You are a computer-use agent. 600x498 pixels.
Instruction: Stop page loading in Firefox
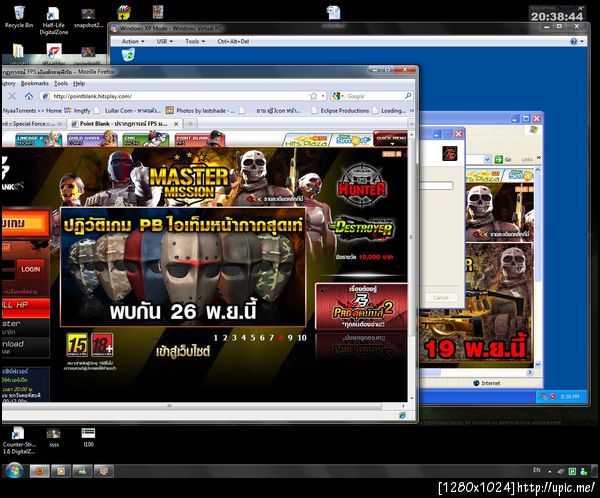tap(12, 96)
